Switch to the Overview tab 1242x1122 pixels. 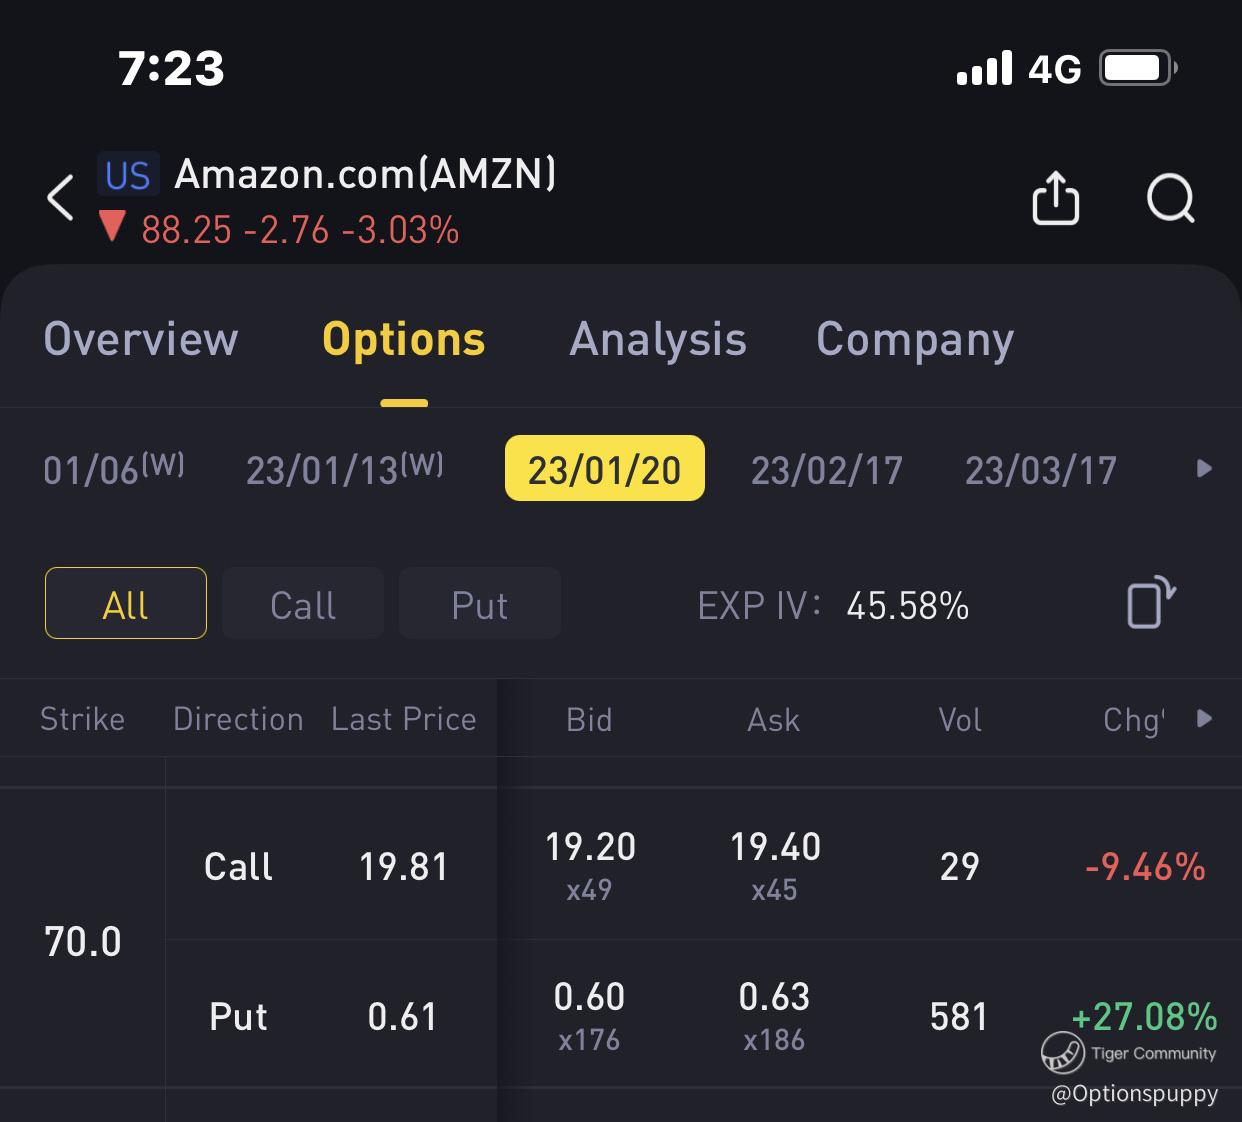tap(141, 339)
